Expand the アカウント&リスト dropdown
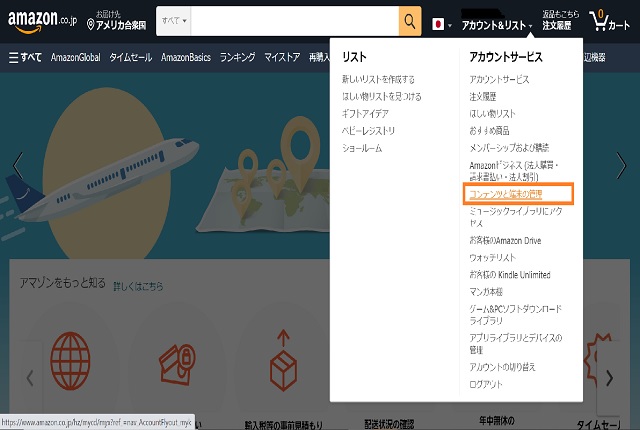The width and height of the screenshot is (640, 430). click(497, 25)
